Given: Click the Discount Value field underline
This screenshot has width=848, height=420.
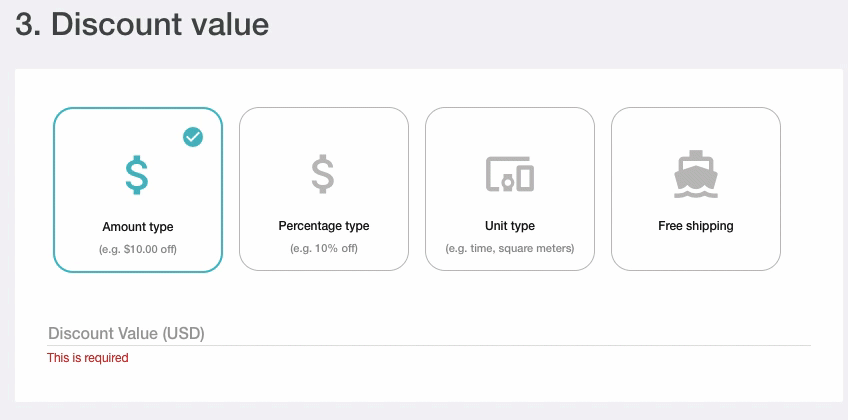Looking at the screenshot, I should (429, 345).
